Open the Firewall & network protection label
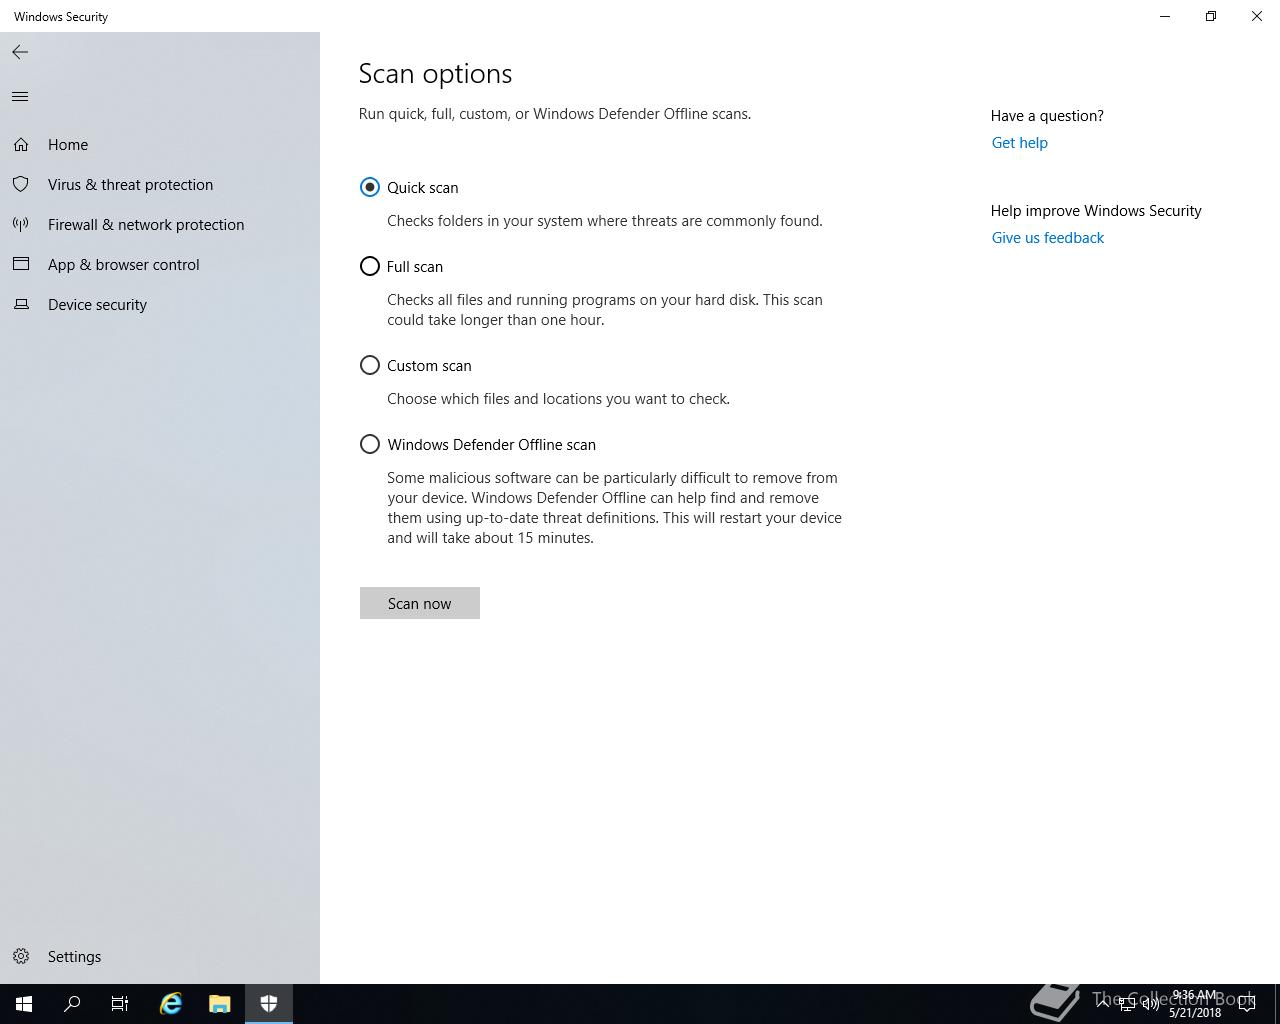 coord(146,224)
